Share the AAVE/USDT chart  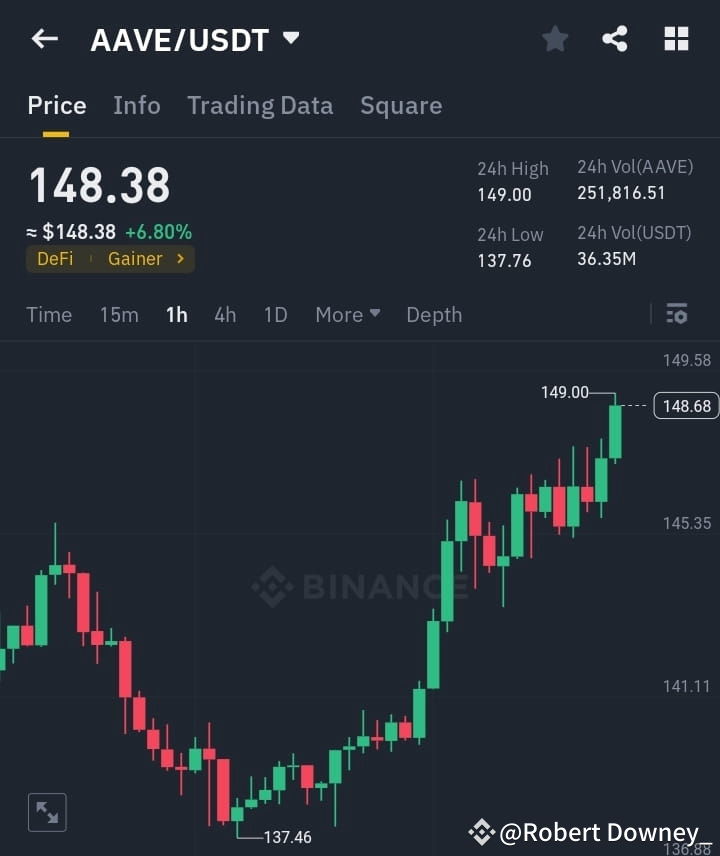[x=616, y=38]
